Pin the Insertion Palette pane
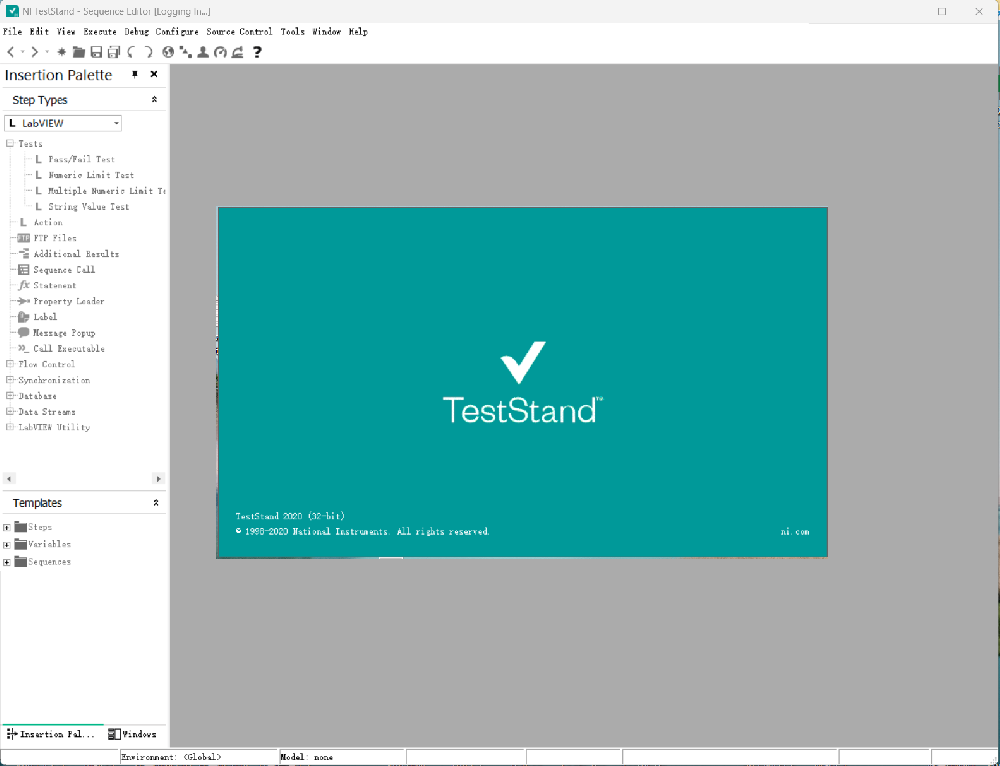The width and height of the screenshot is (1000, 766). (x=135, y=75)
